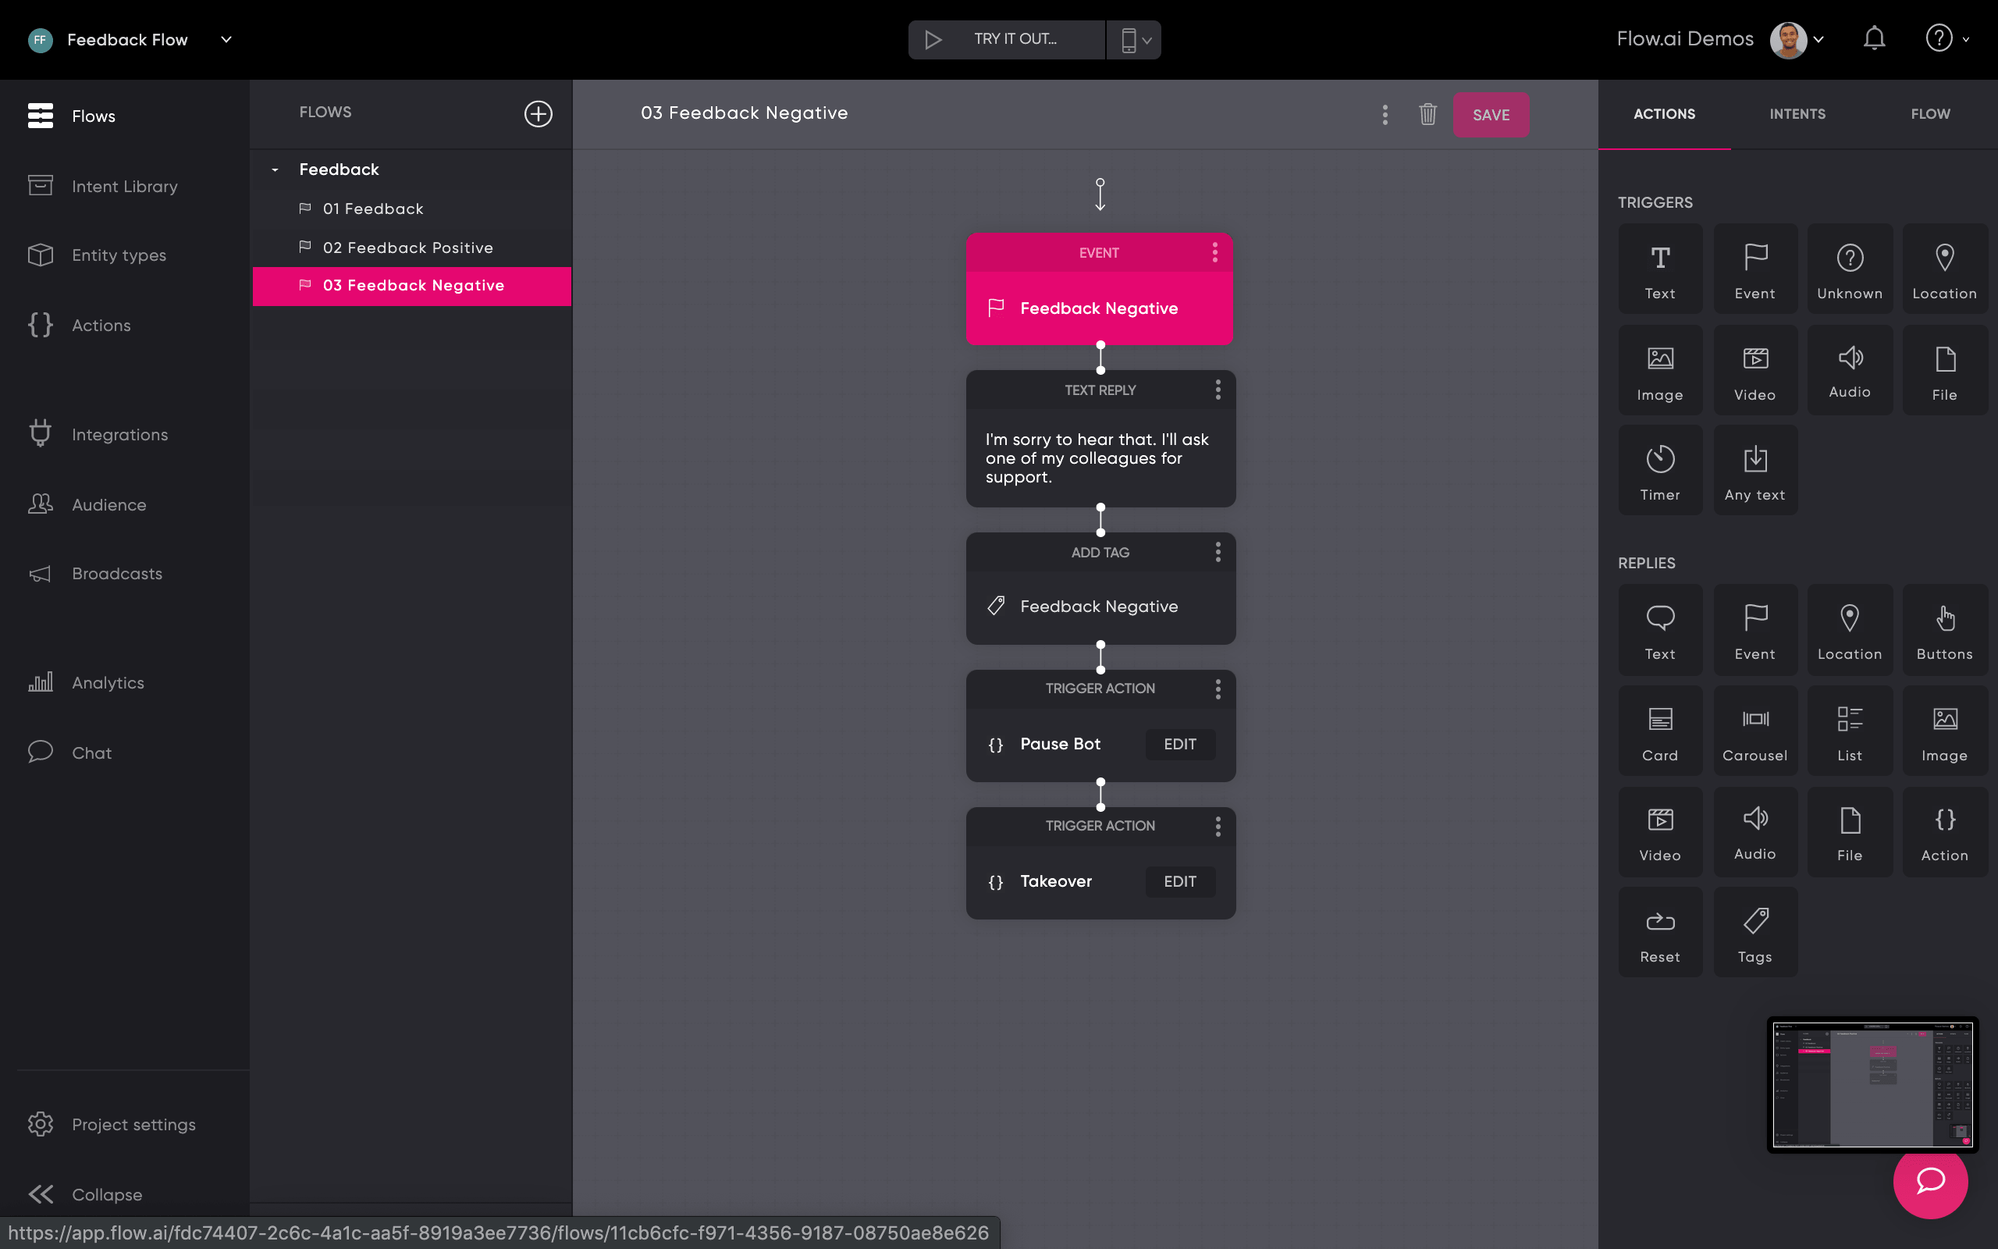Add a new flow with the plus icon

click(538, 114)
